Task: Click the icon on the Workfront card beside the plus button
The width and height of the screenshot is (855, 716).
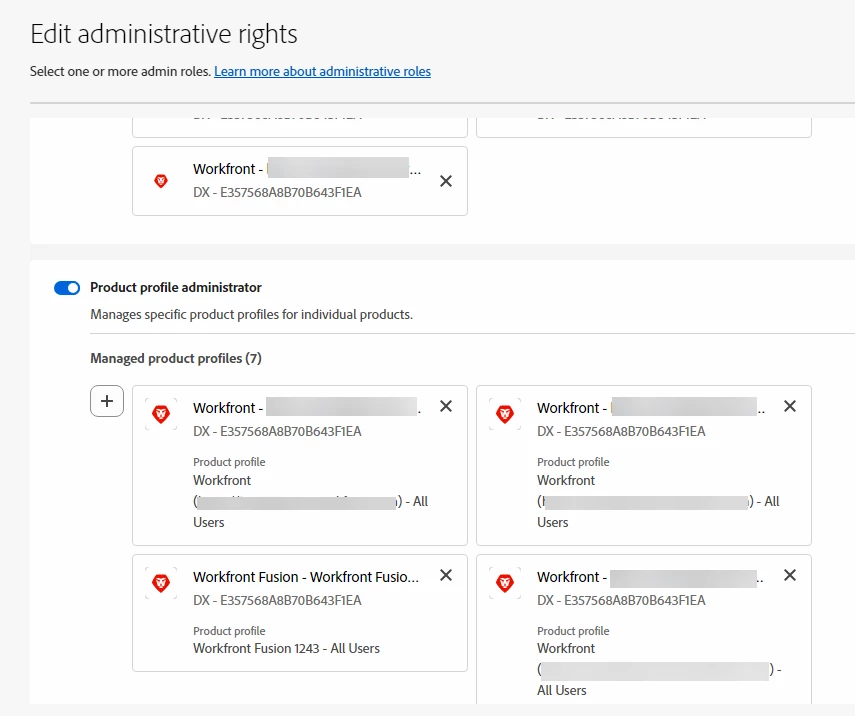Action: [x=161, y=414]
